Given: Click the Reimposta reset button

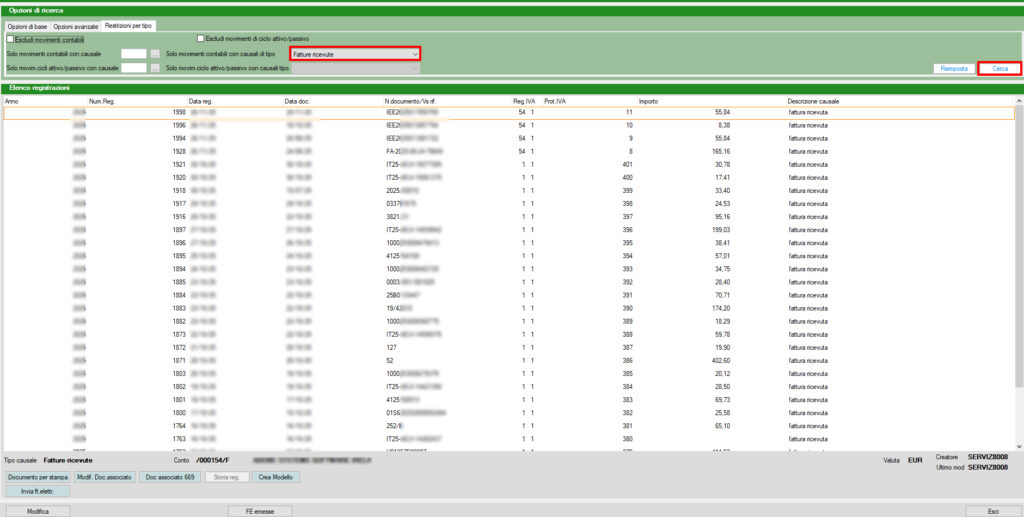Looking at the screenshot, I should point(952,68).
